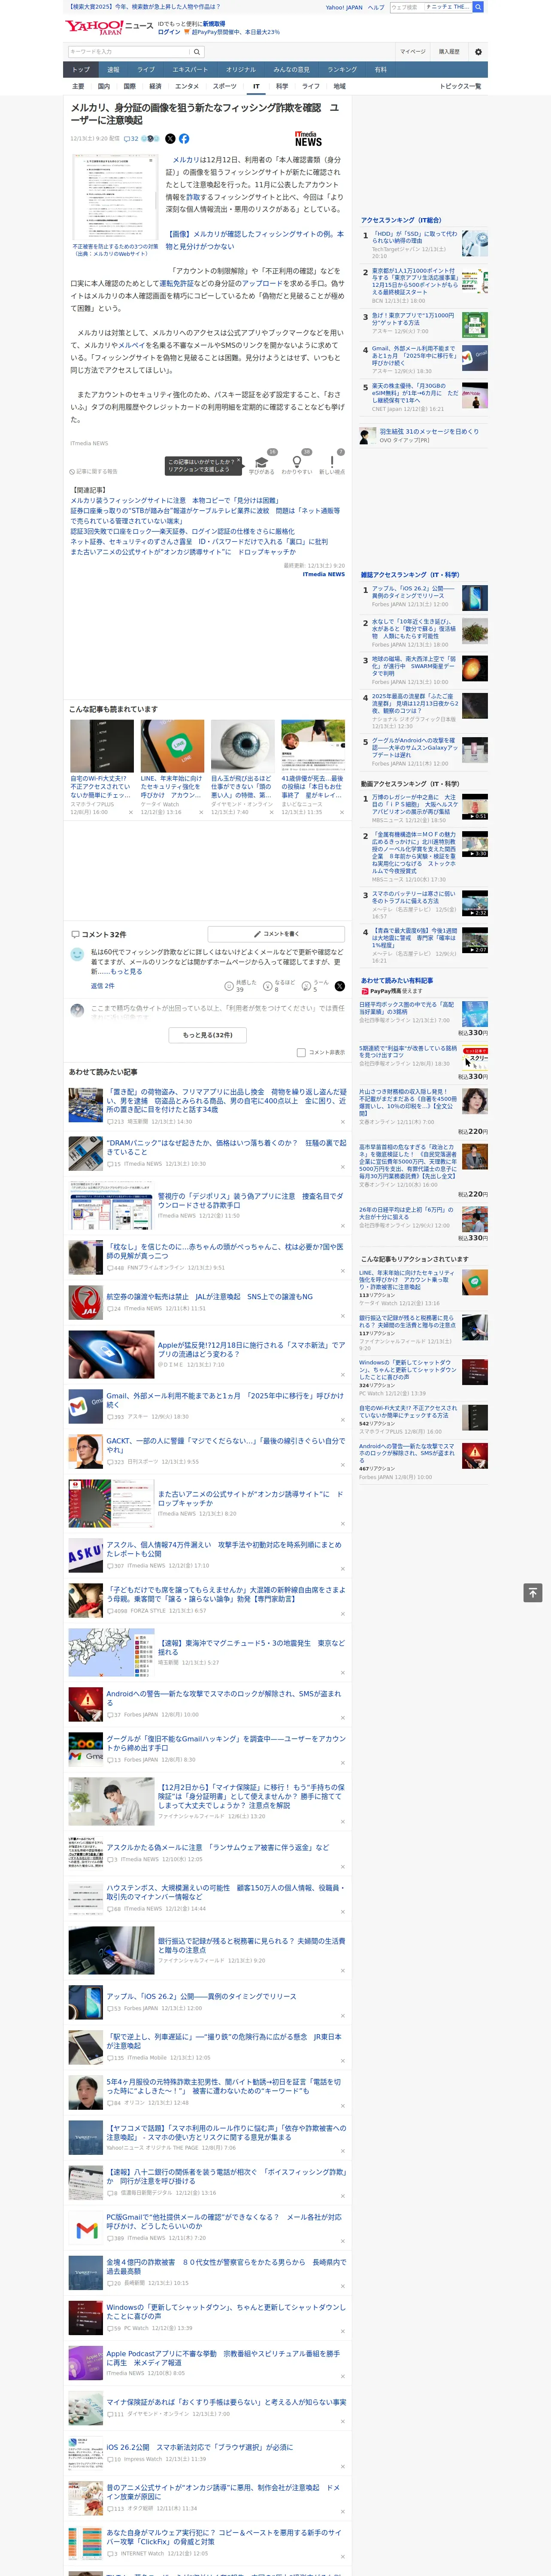
Task: Click into the keyword search input field
Action: coord(129,52)
